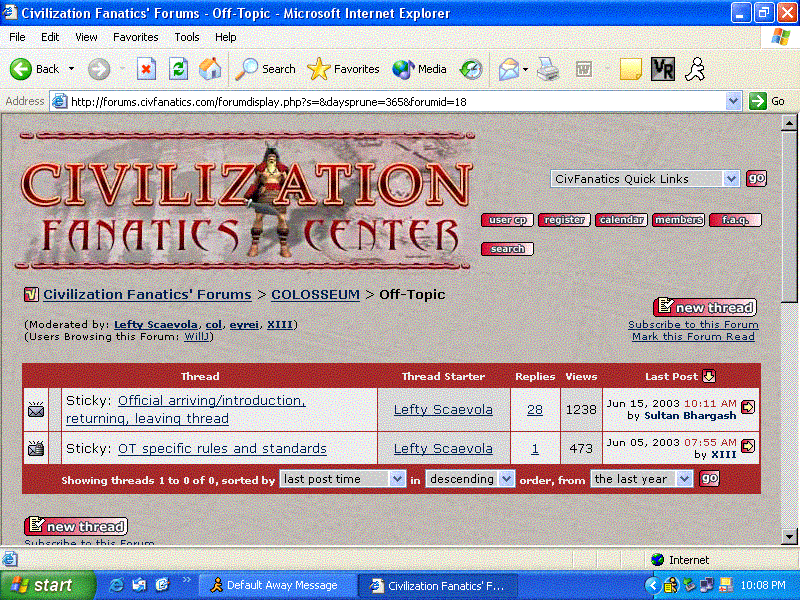Click the VR toolbar icon
This screenshot has height=600, width=800.
663,69
